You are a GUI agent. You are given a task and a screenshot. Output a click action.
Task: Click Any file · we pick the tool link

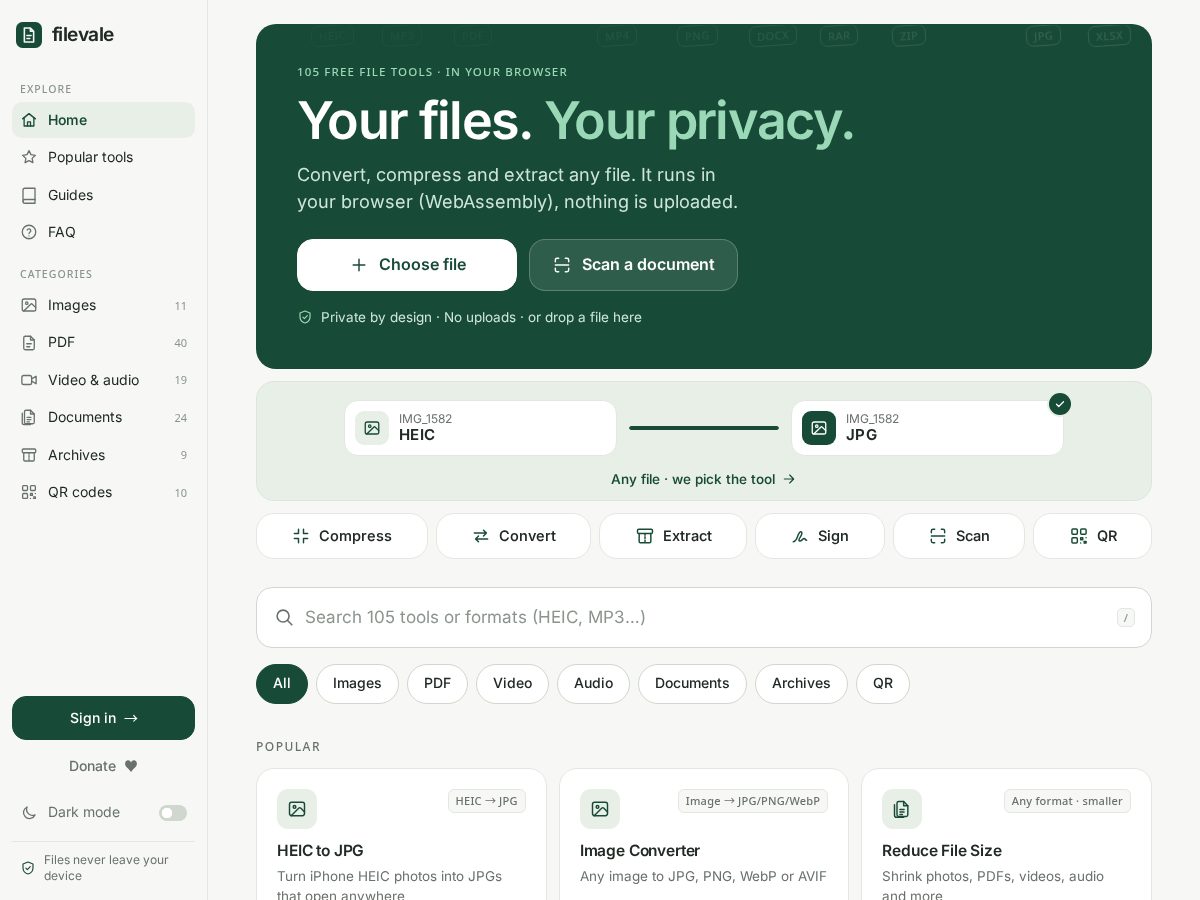click(703, 479)
